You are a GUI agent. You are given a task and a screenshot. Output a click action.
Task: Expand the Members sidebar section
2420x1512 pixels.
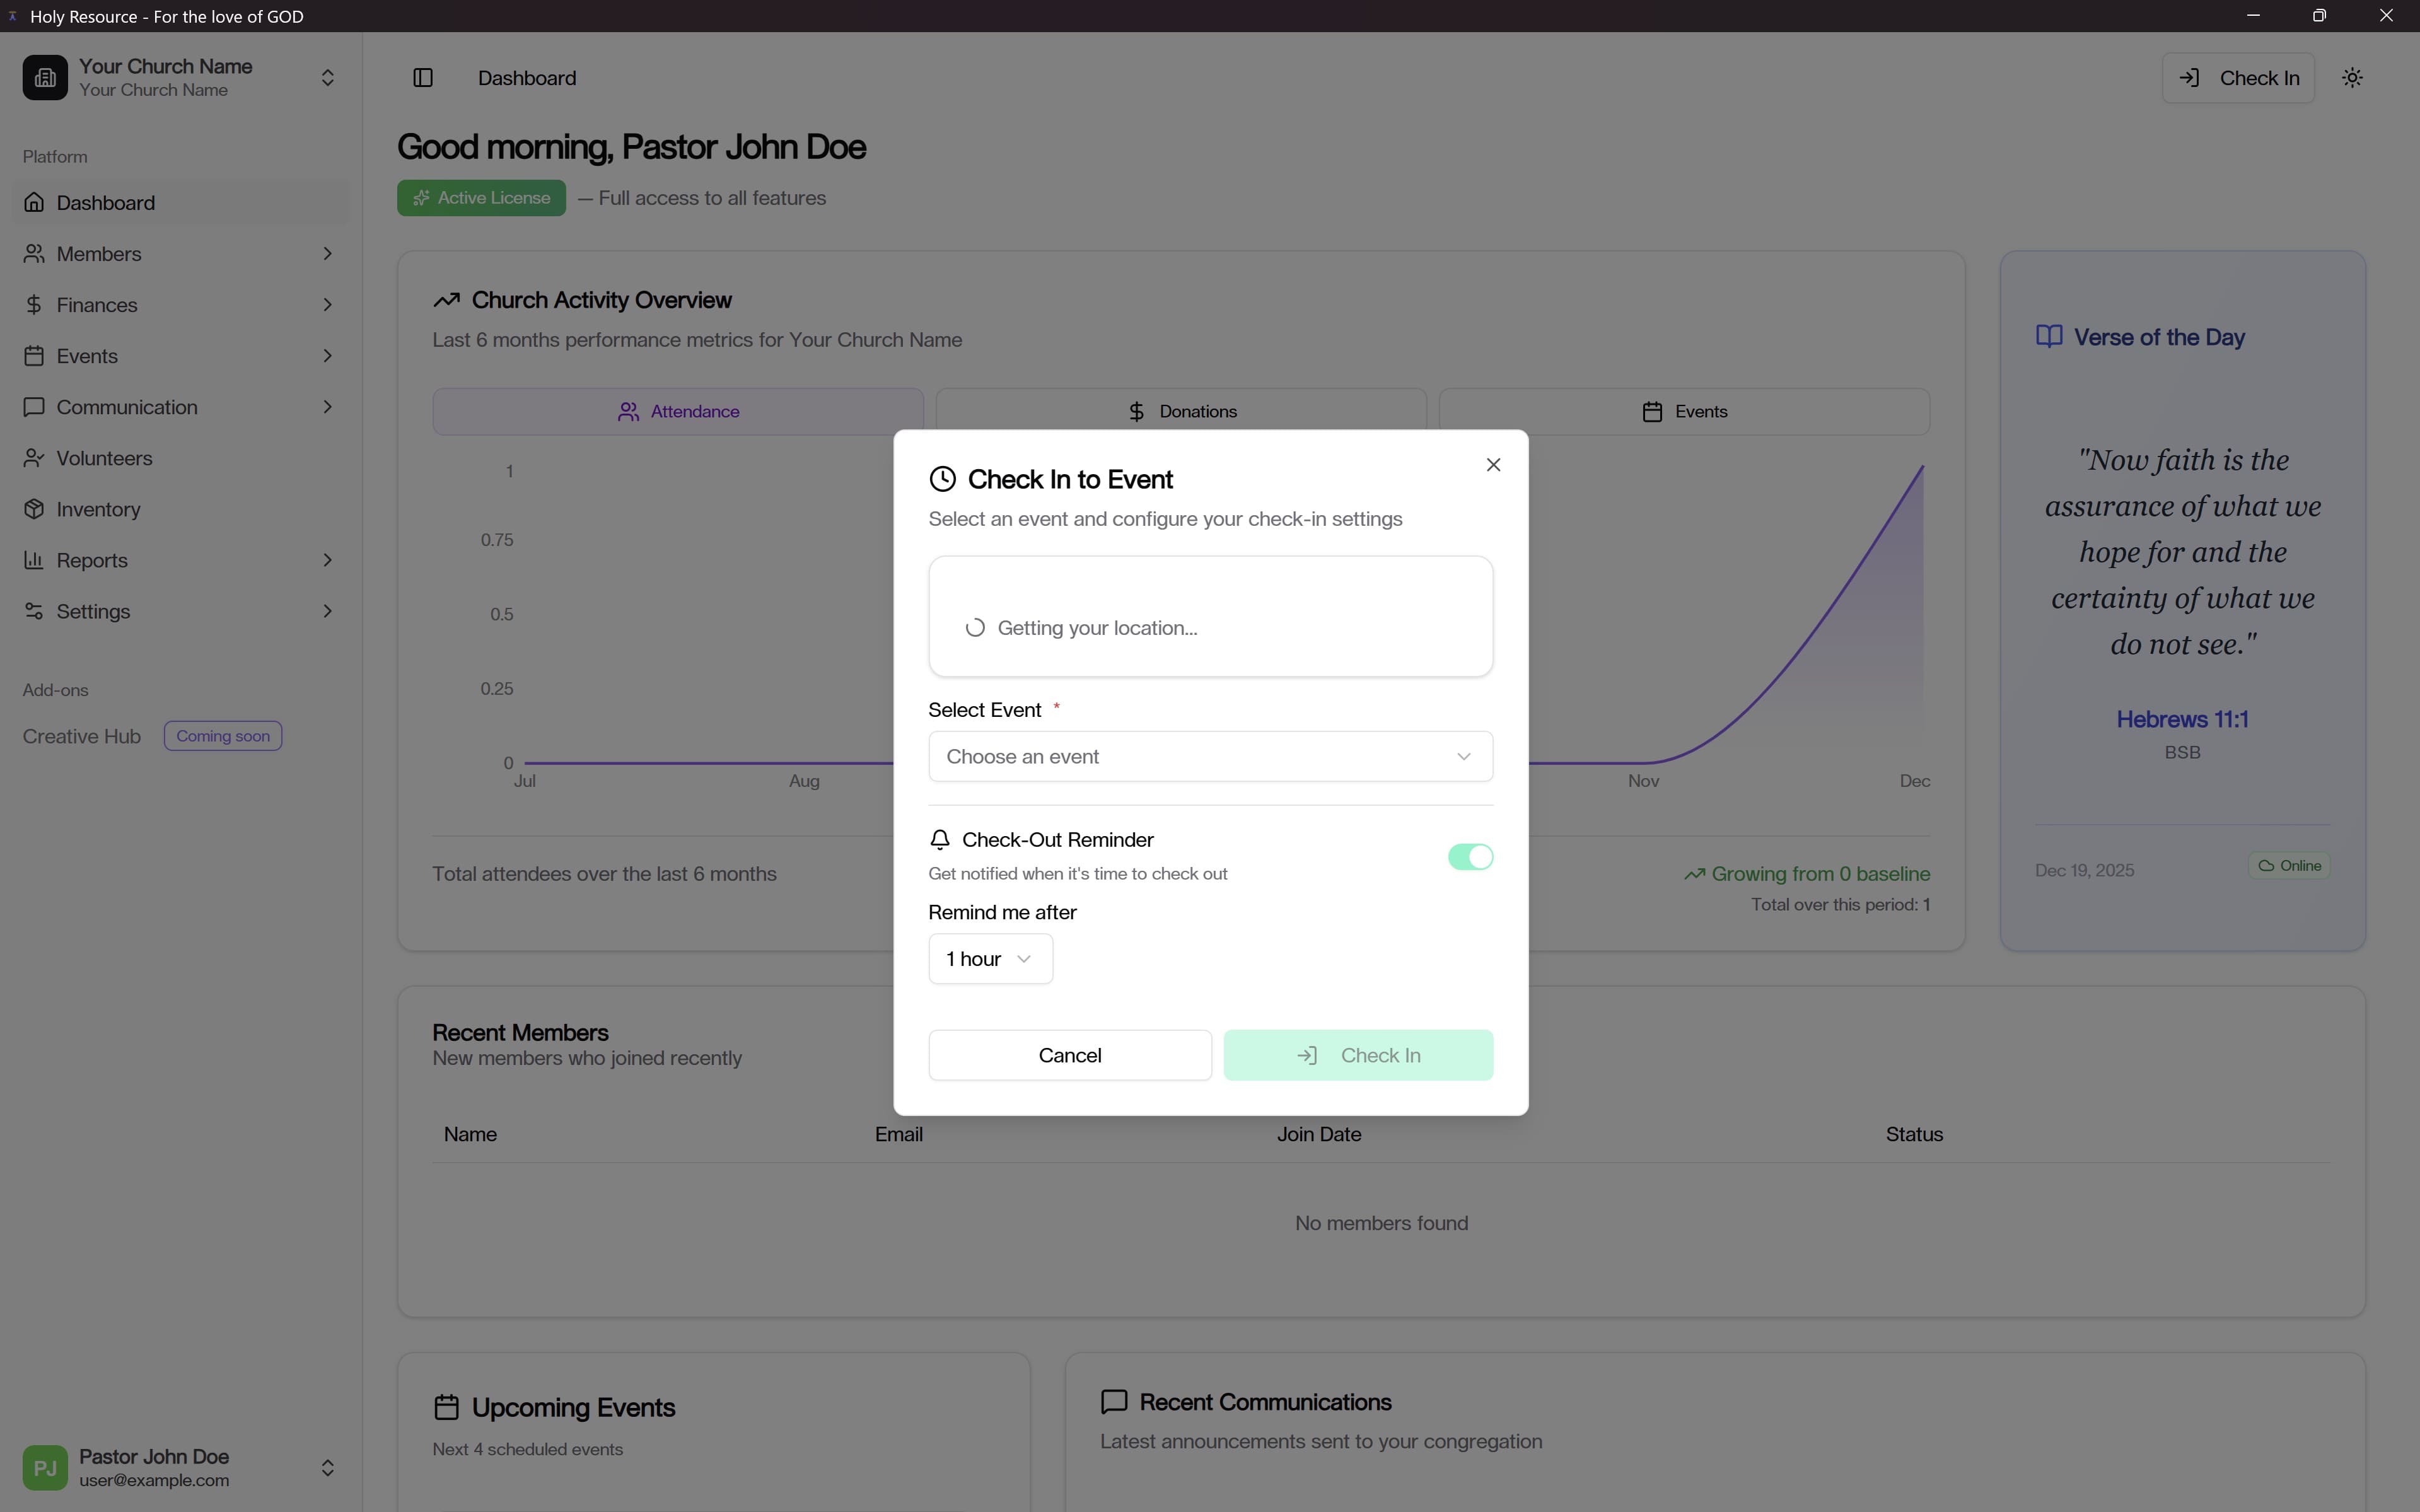327,254
